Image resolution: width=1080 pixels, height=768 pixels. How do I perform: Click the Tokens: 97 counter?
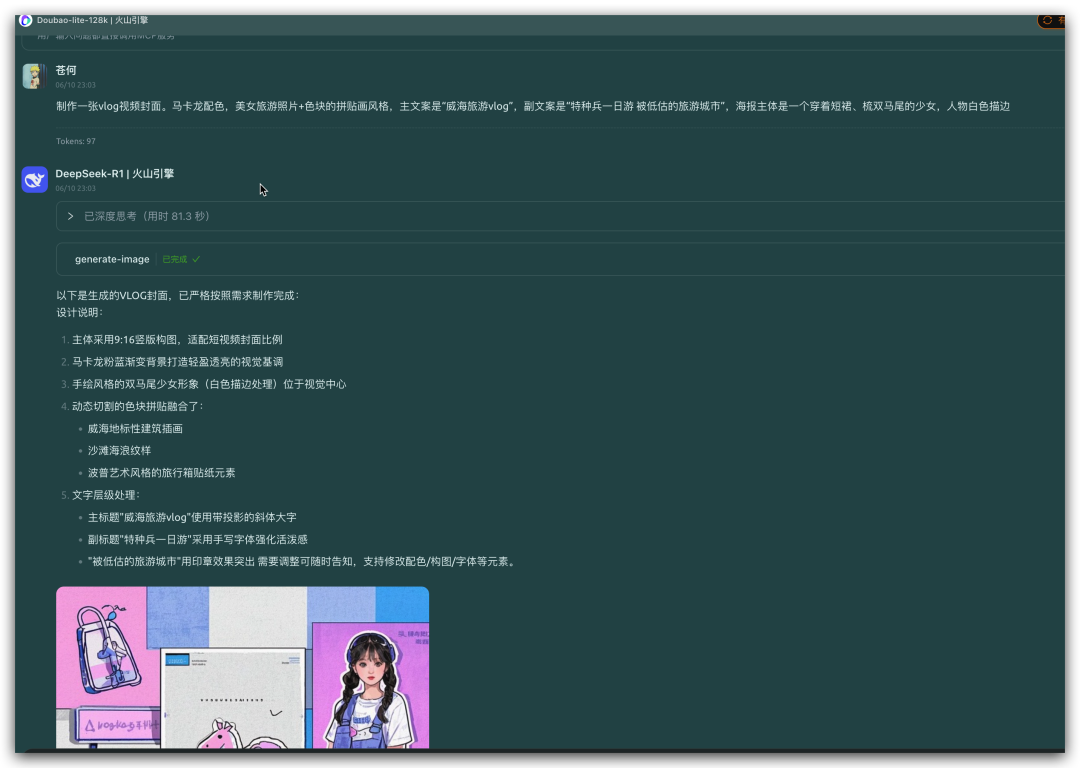76,141
